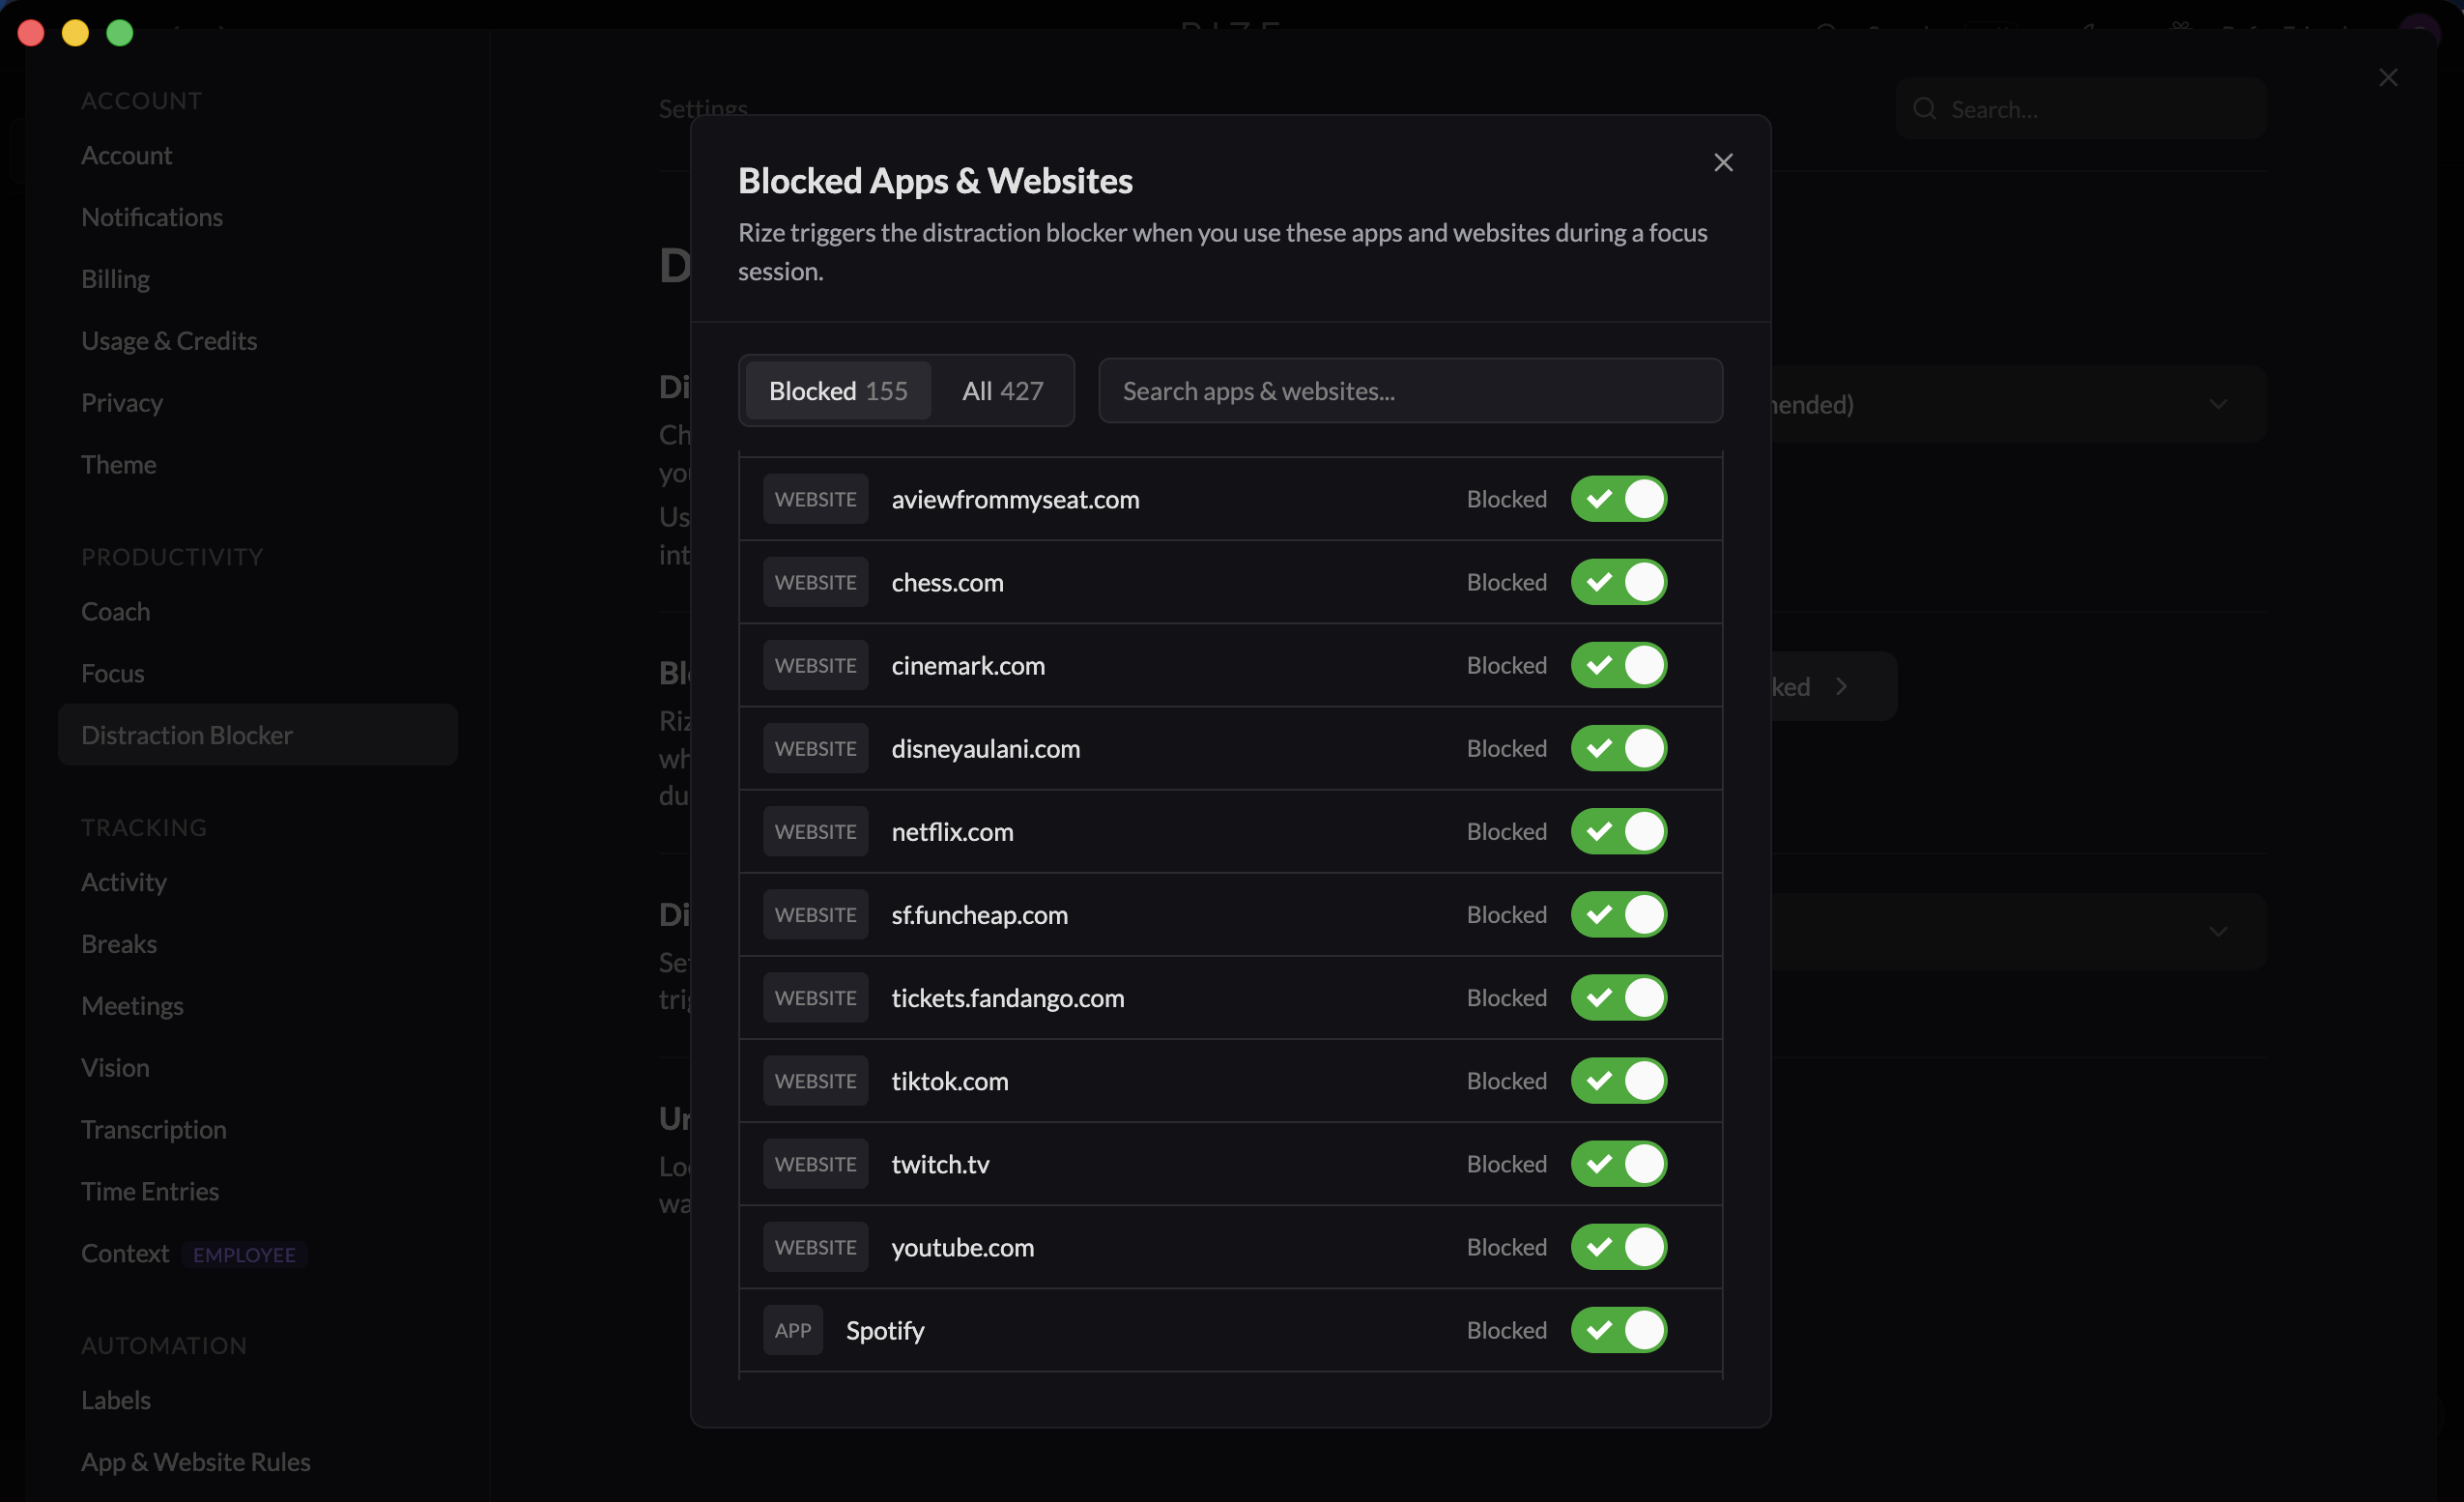This screenshot has height=1502, width=2464.
Task: Select the Blocked 155 tab
Action: coord(838,390)
